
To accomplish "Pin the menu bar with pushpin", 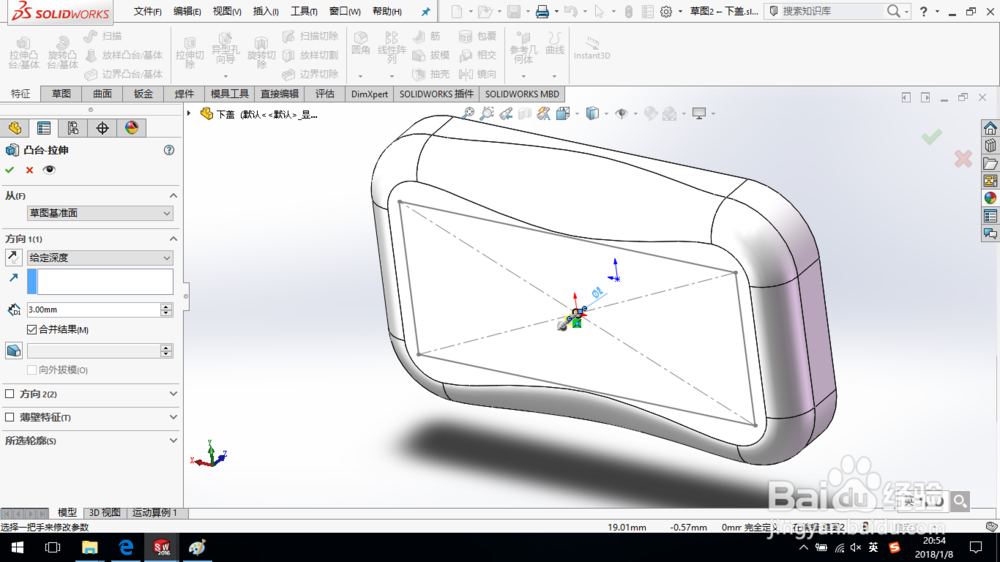I will 425,11.
